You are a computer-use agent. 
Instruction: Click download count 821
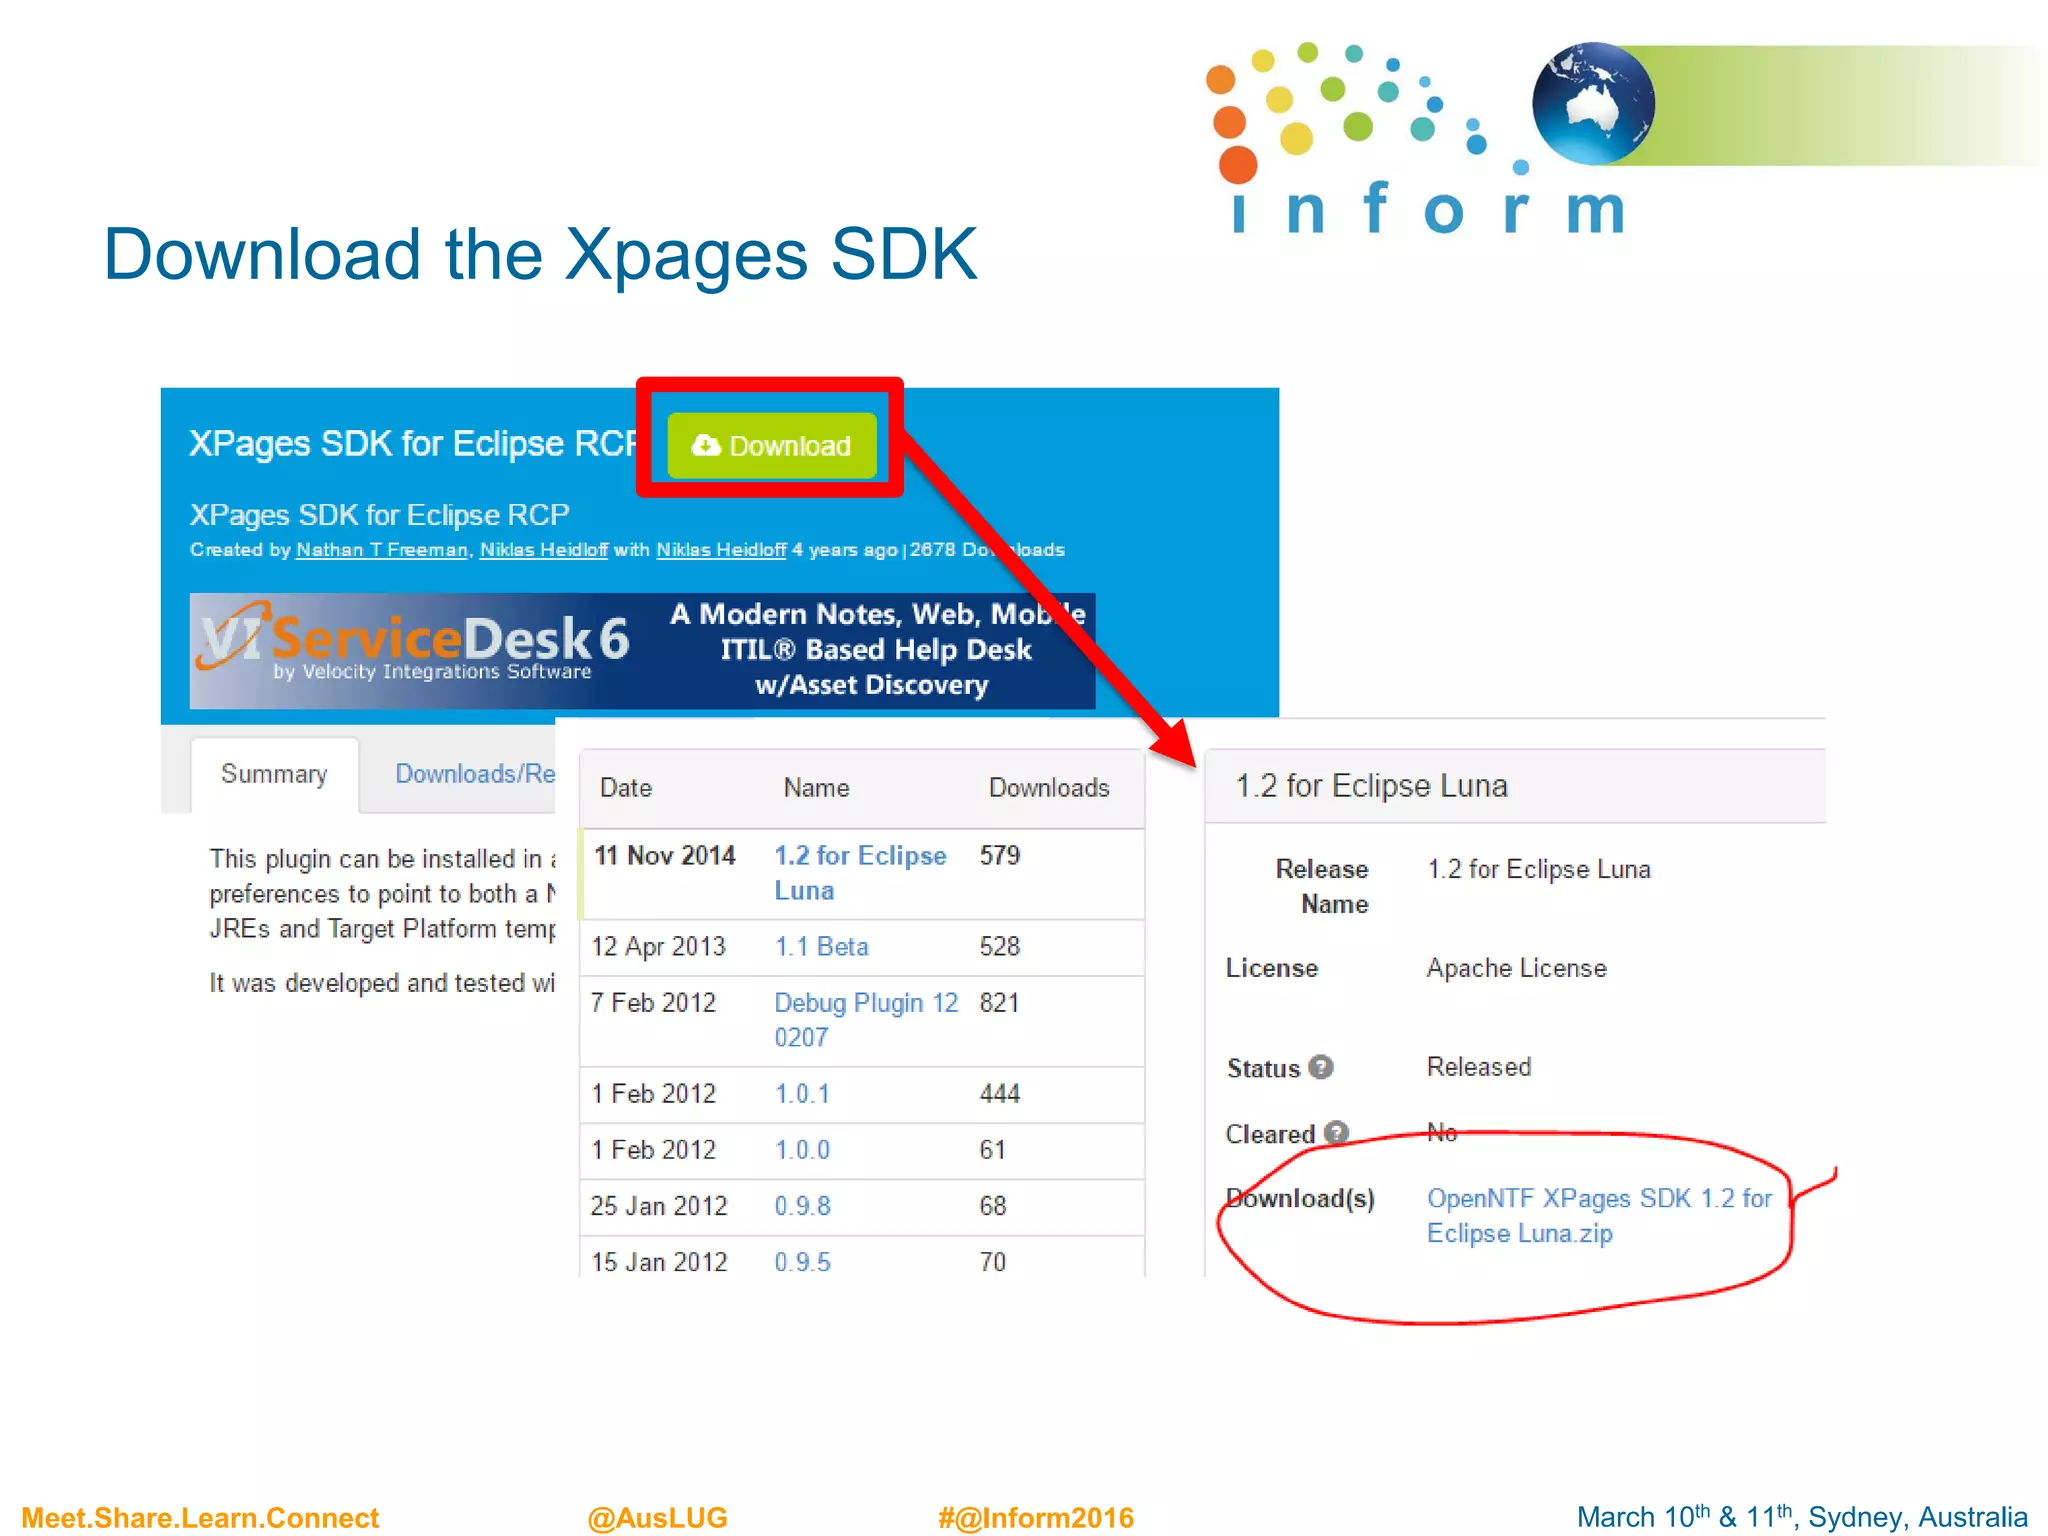[999, 1002]
